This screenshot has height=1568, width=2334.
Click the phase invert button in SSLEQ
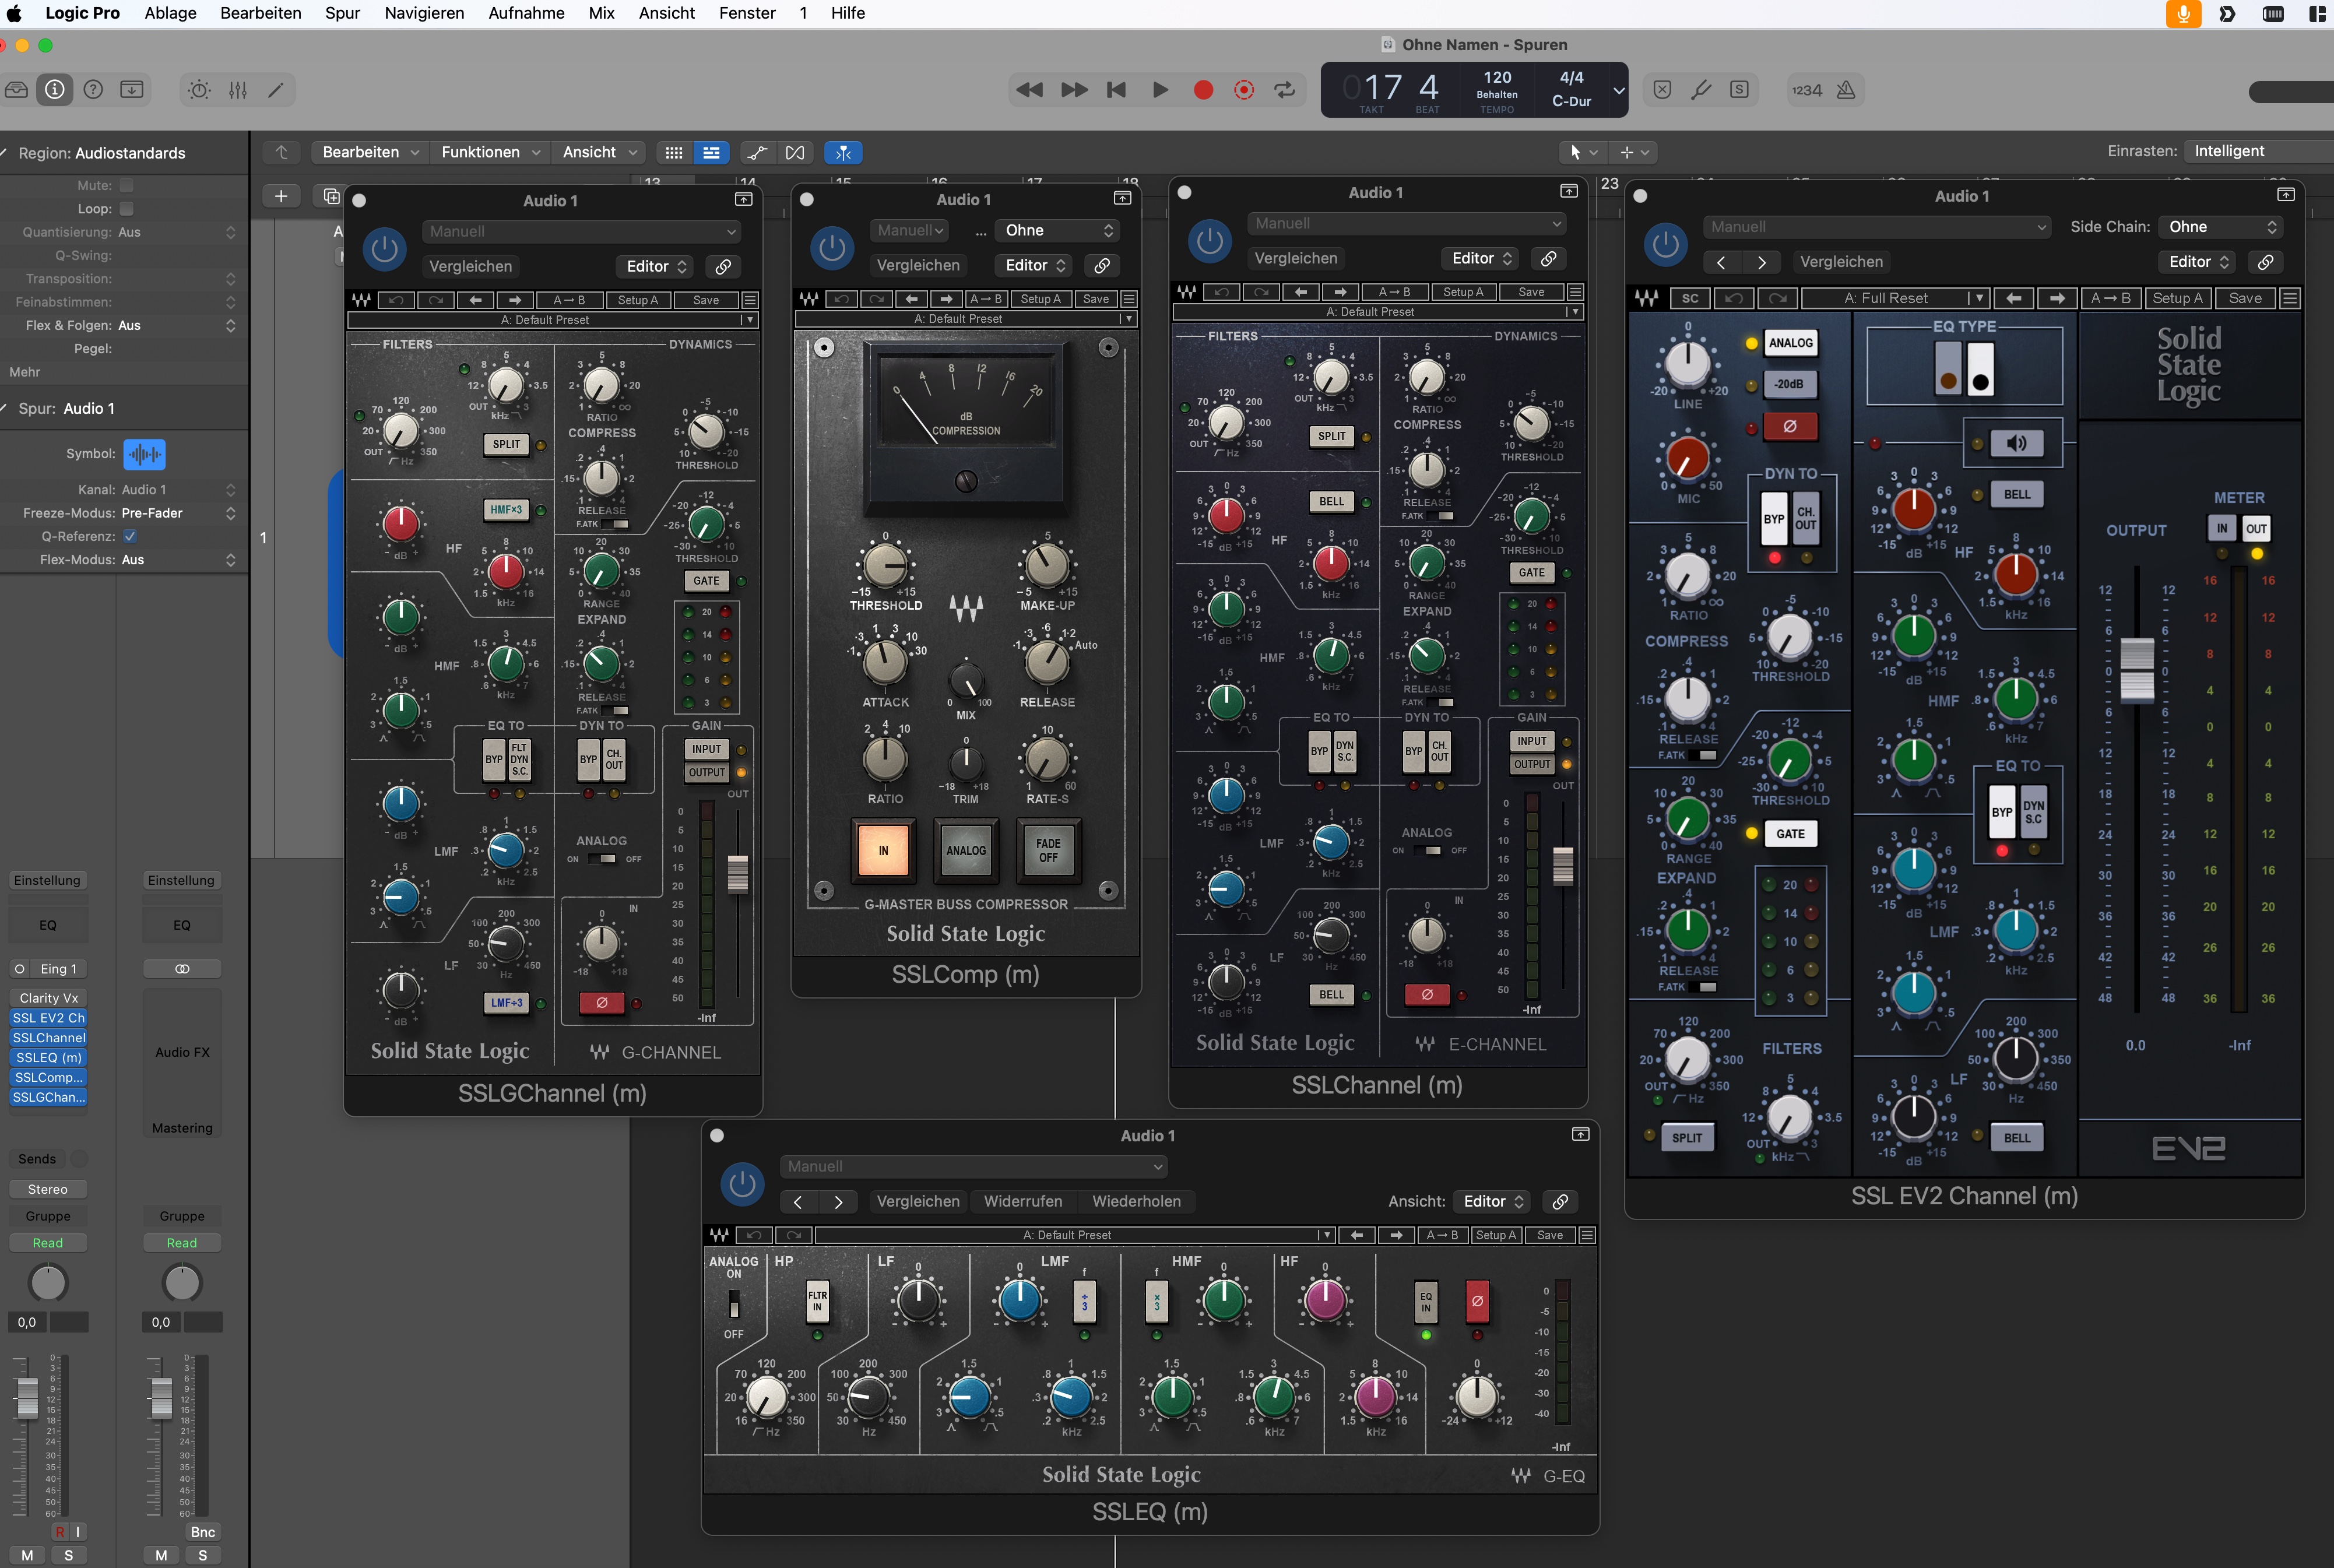tap(1477, 1301)
